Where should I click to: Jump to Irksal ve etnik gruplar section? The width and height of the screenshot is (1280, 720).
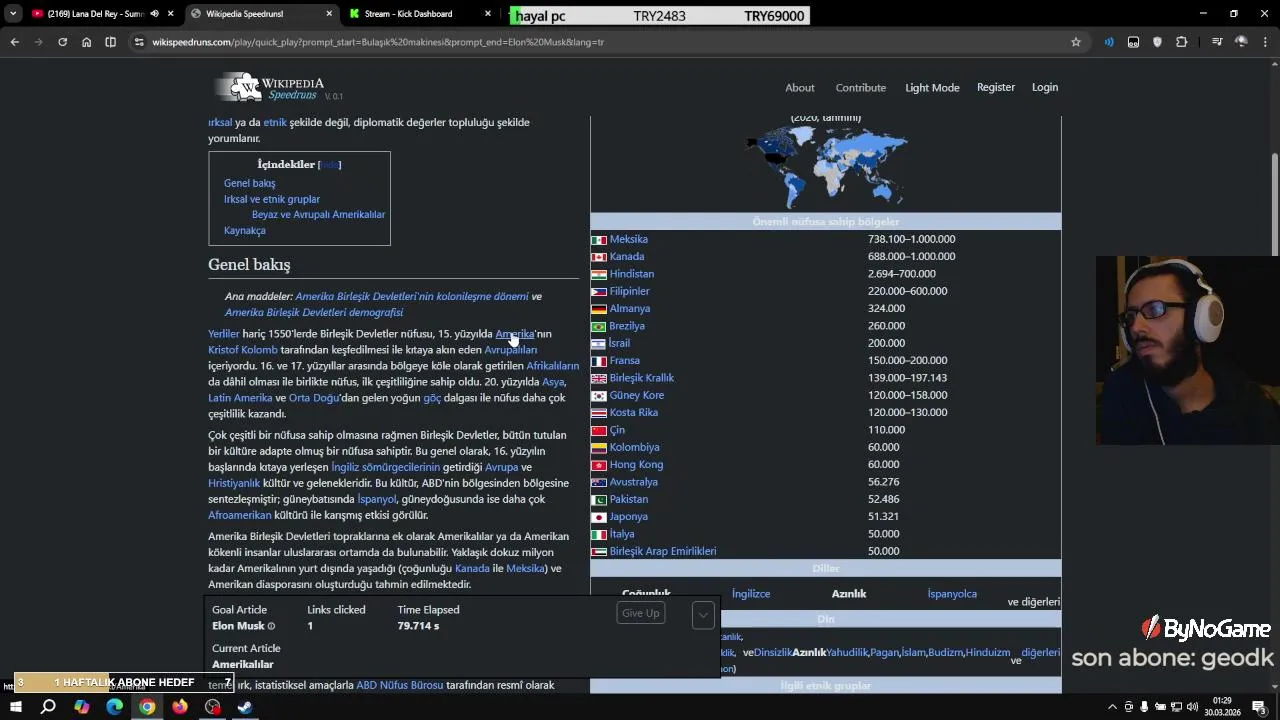tap(272, 199)
